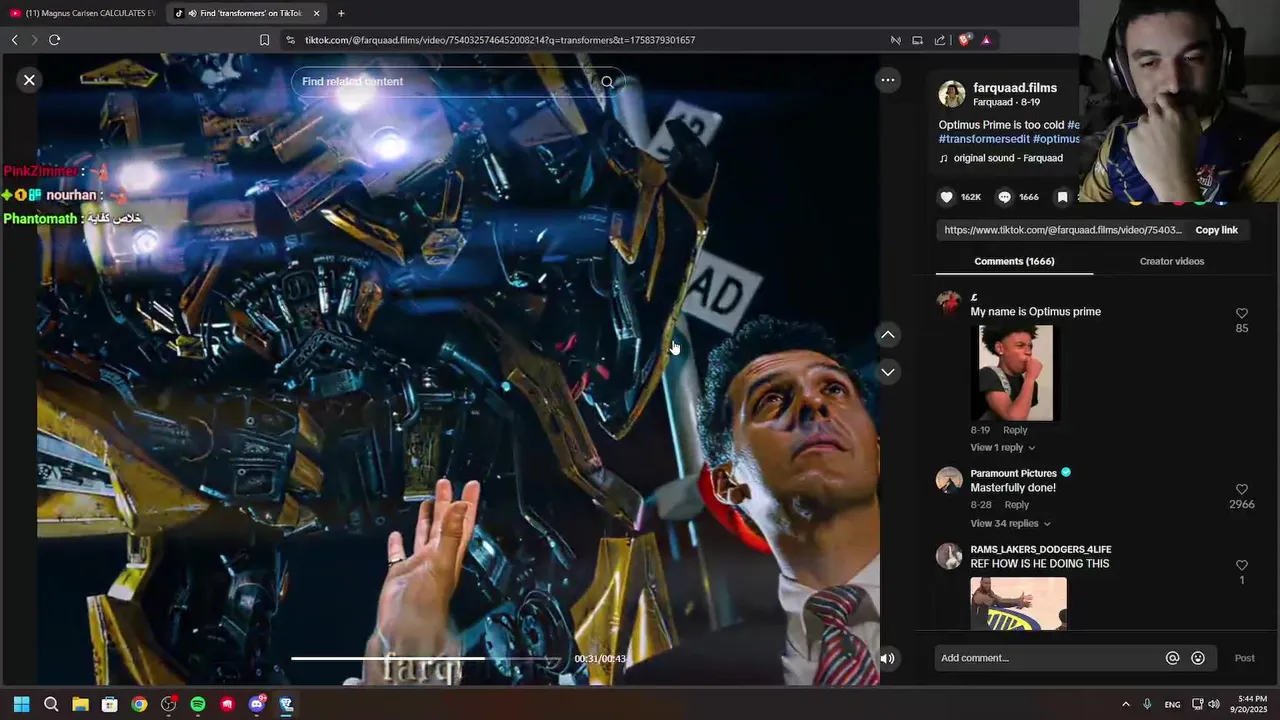Click the Post comment button

click(1244, 658)
